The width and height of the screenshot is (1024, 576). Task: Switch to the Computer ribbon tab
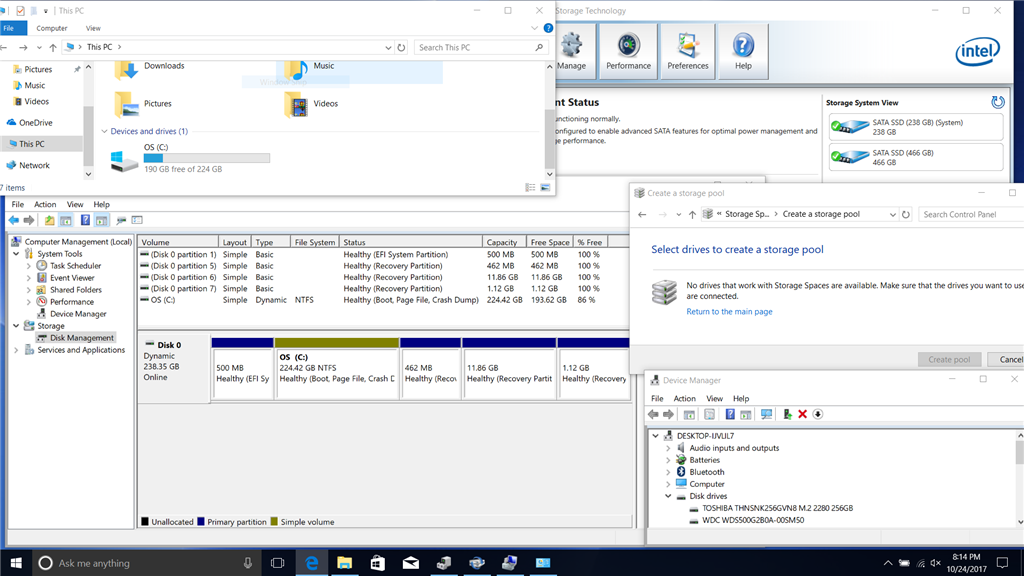click(x=52, y=28)
